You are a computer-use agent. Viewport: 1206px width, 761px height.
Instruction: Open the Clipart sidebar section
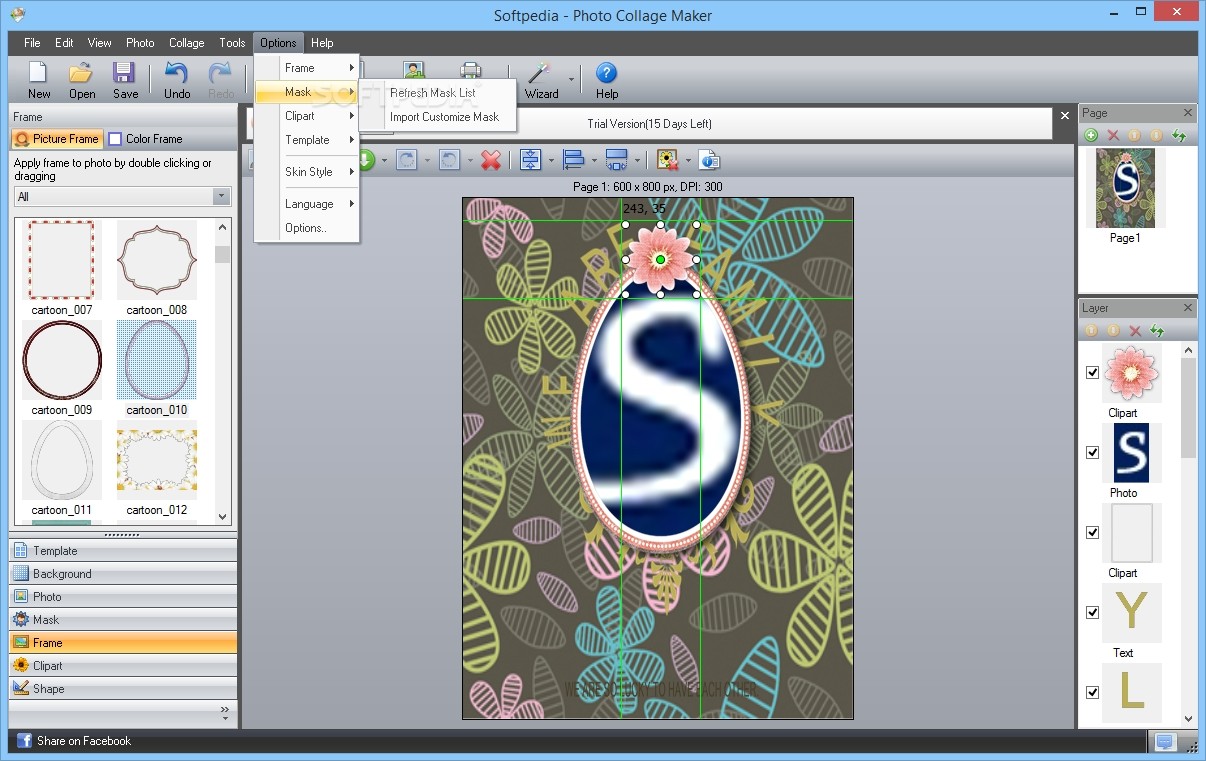123,666
